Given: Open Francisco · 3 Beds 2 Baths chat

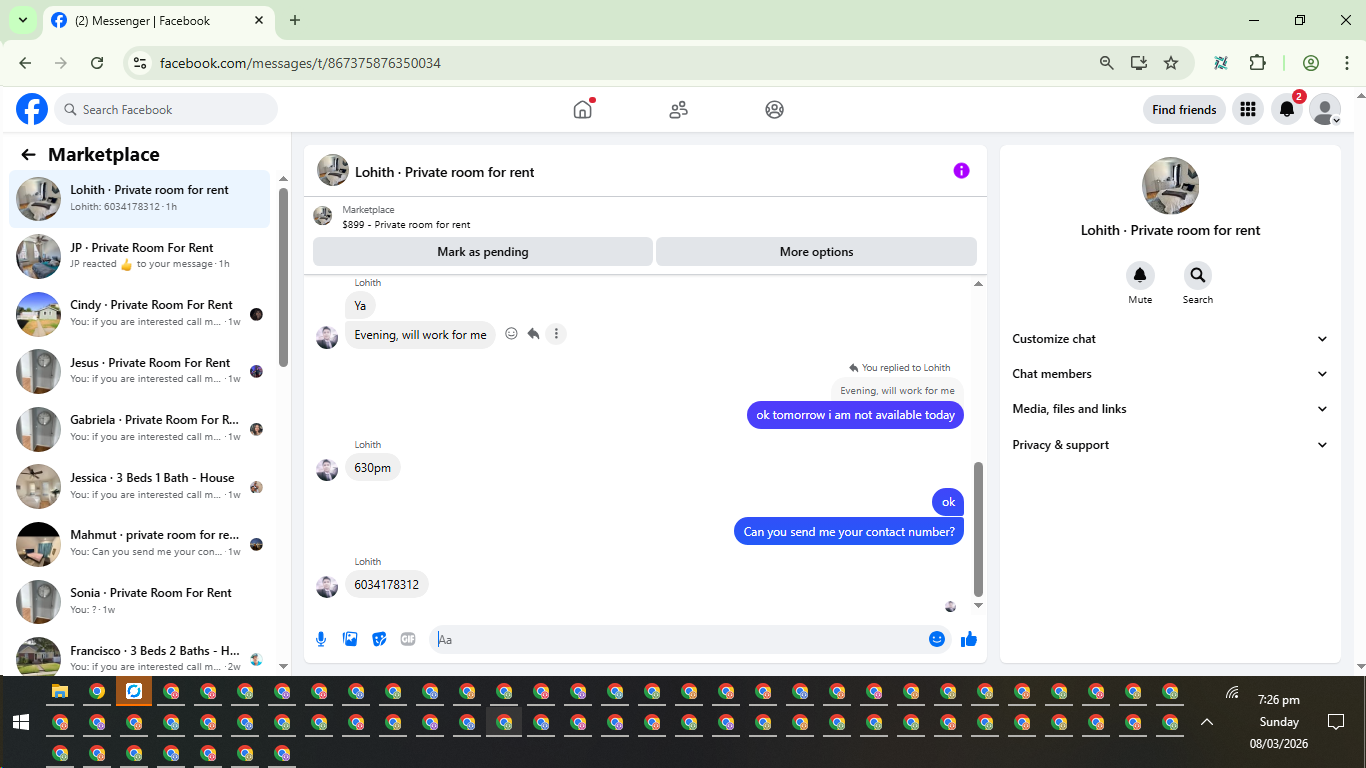Looking at the screenshot, I should (140, 653).
